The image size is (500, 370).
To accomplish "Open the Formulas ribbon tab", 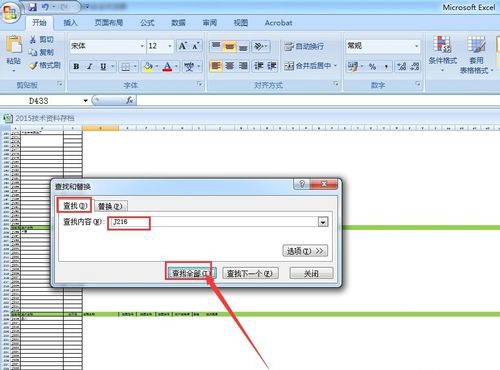I will (147, 23).
